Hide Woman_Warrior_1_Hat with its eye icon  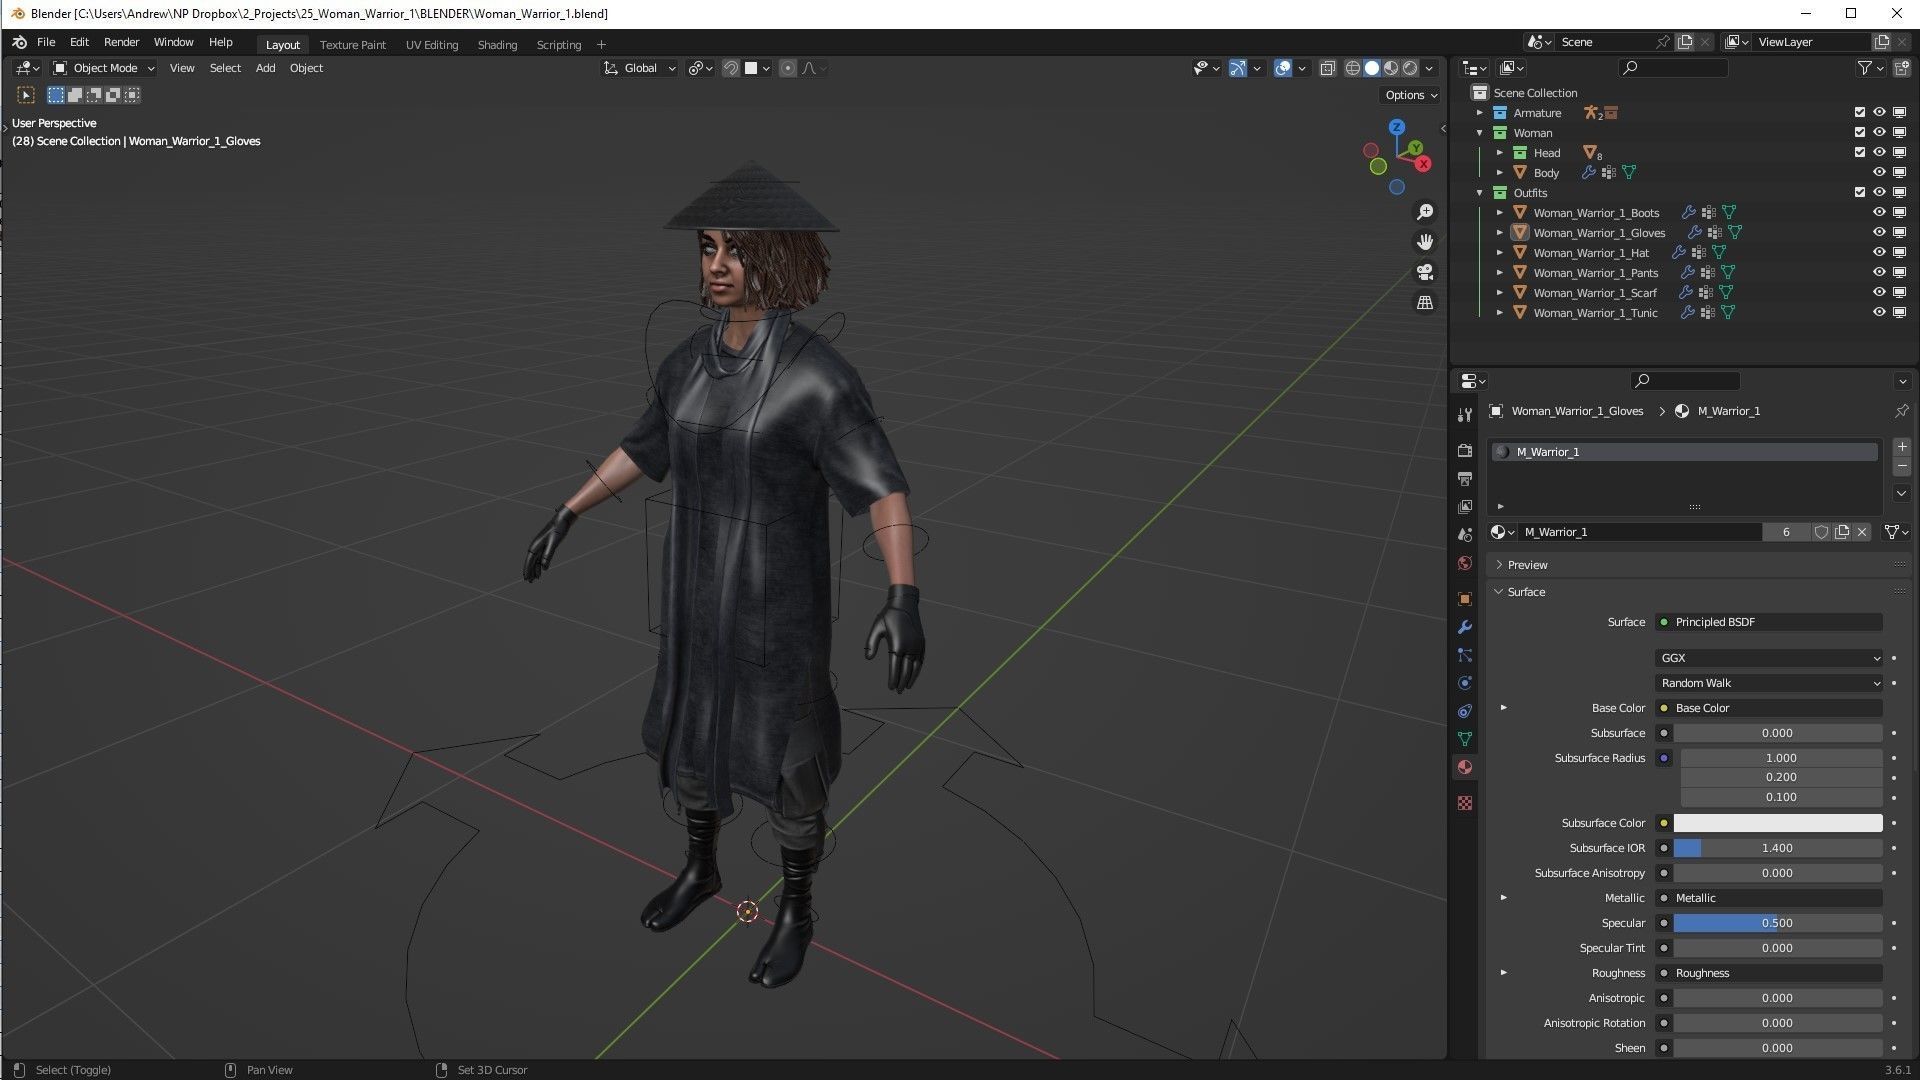pos(1879,252)
